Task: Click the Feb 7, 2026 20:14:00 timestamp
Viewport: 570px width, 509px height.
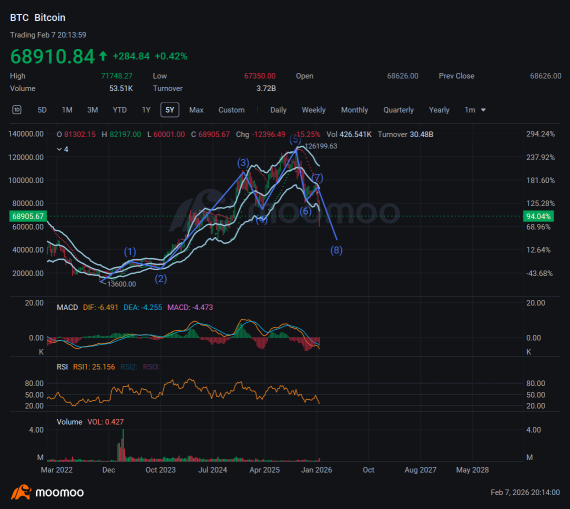Action: pyautogui.click(x=525, y=493)
